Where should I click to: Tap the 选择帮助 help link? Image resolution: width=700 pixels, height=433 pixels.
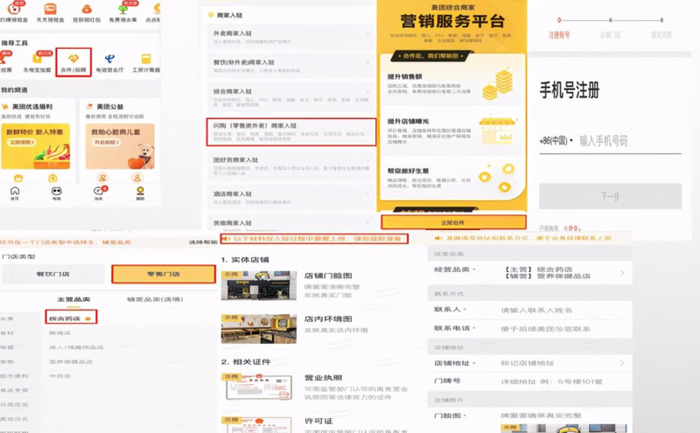coord(203,242)
